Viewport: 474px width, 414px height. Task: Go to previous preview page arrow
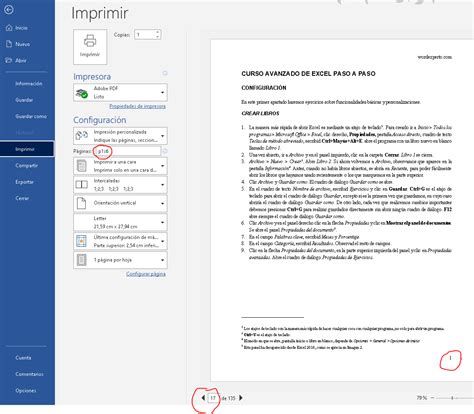point(203,398)
